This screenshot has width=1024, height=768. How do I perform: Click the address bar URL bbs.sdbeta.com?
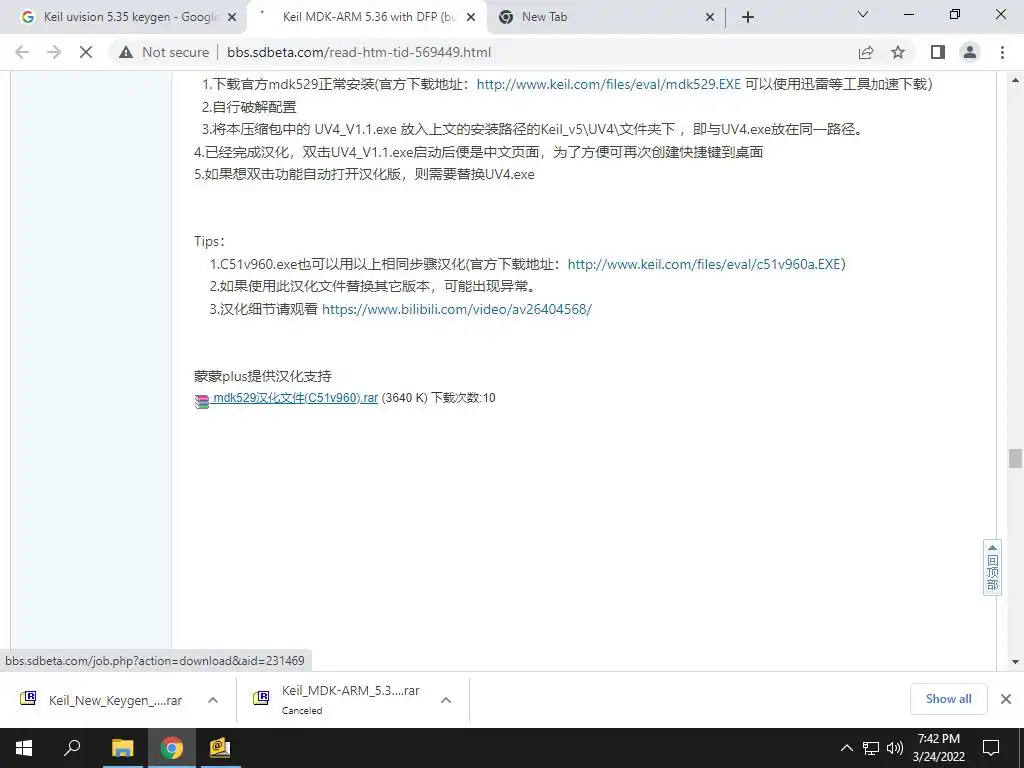point(359,52)
